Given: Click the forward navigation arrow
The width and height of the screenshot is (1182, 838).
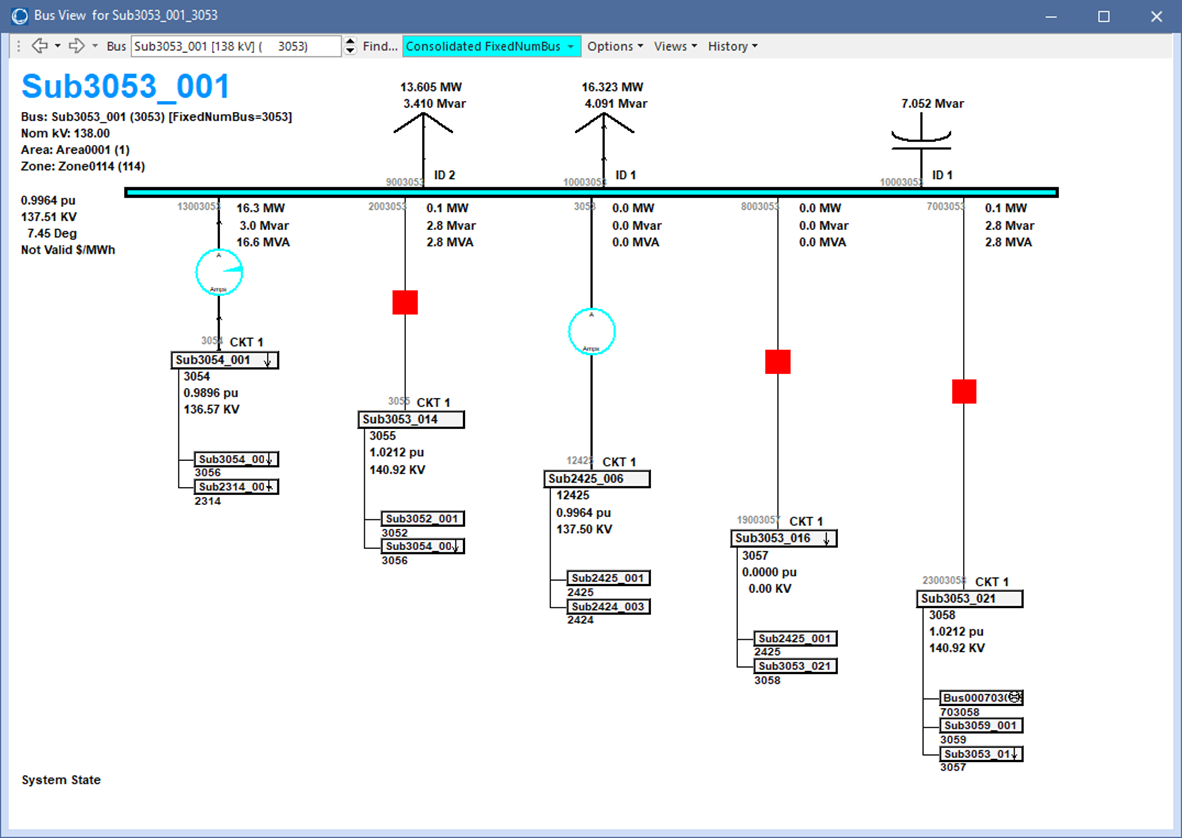Looking at the screenshot, I should coord(77,46).
